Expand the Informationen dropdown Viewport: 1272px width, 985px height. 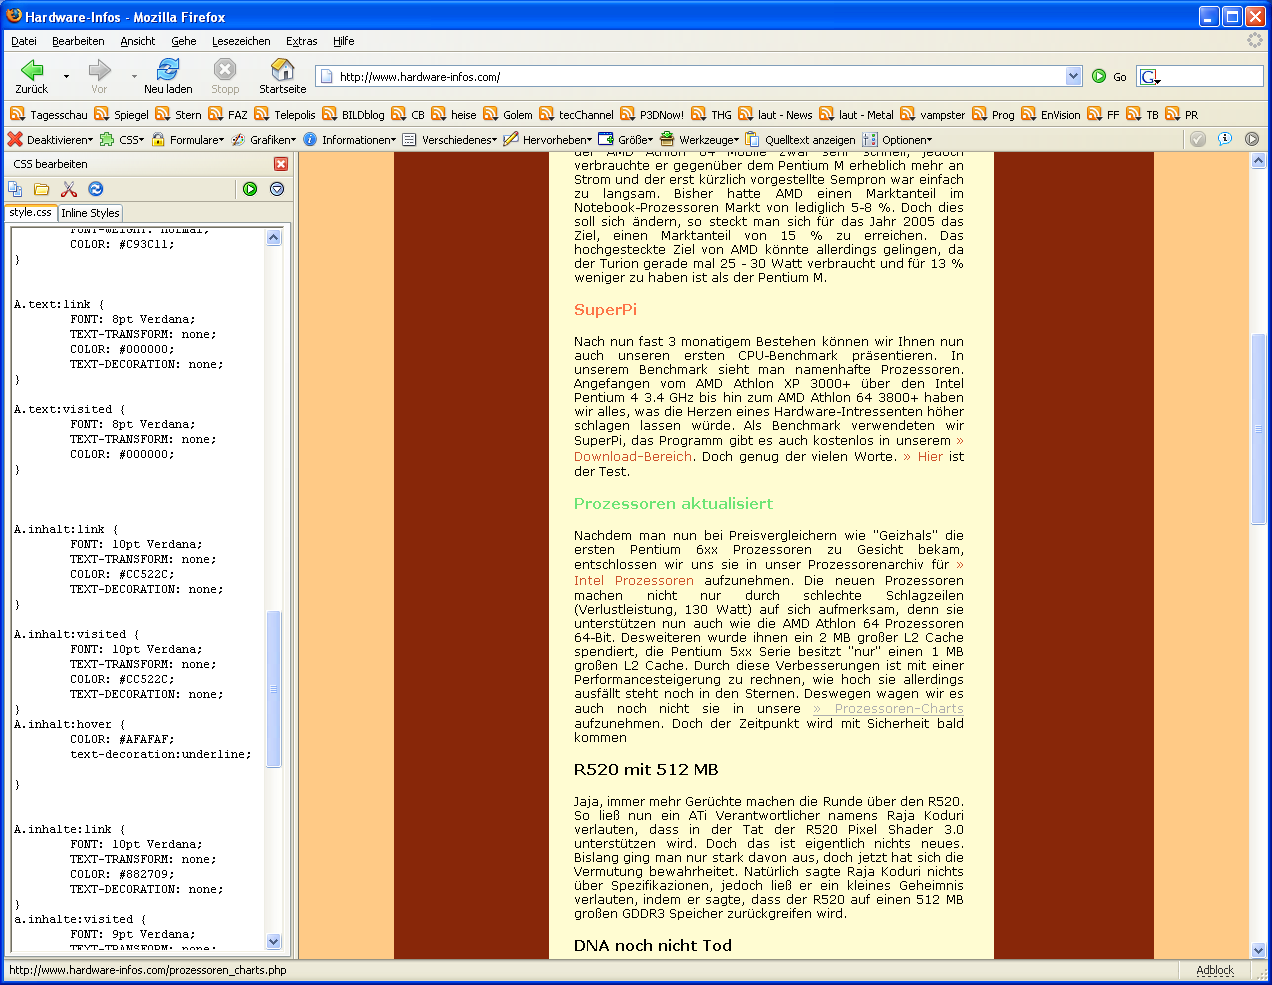[350, 140]
